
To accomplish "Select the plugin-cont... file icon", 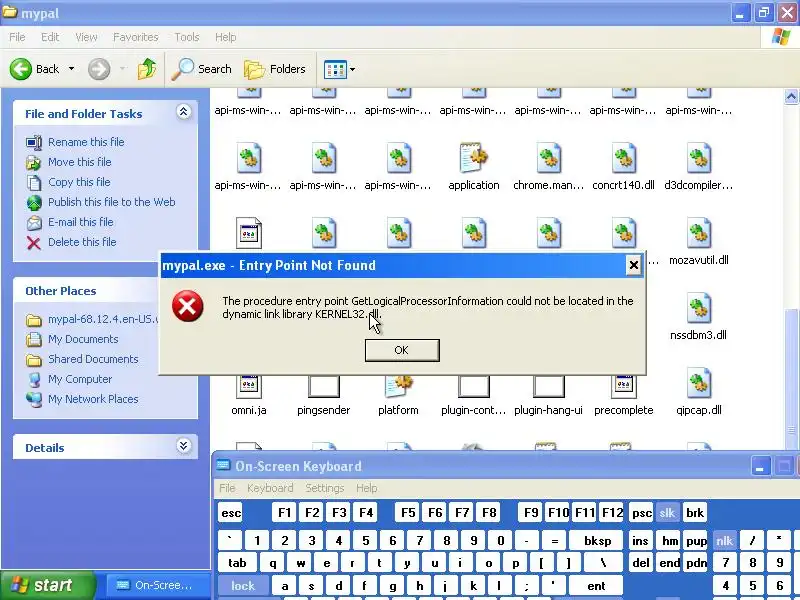I will 473,387.
